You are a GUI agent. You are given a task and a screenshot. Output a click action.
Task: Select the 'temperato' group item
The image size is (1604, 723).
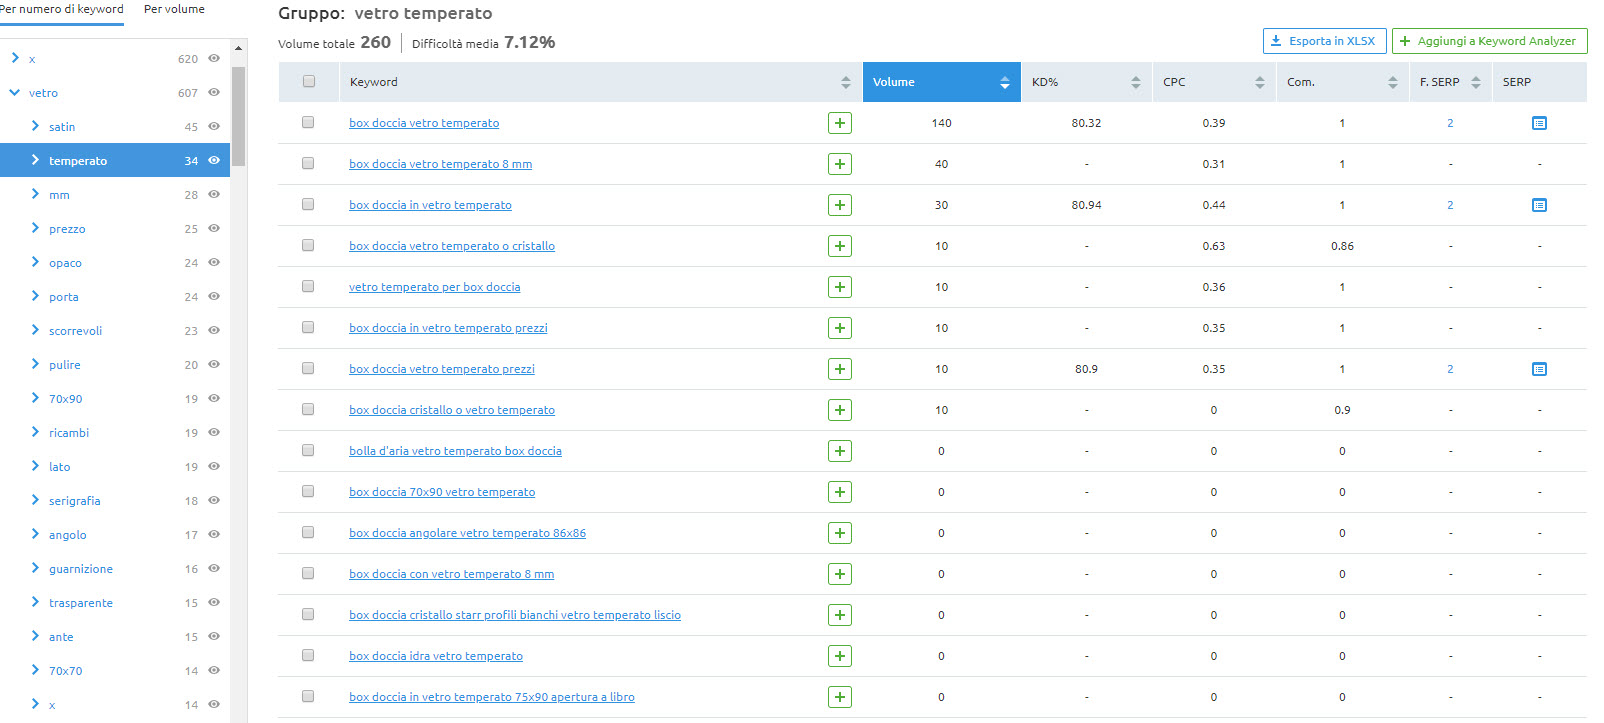pos(115,160)
